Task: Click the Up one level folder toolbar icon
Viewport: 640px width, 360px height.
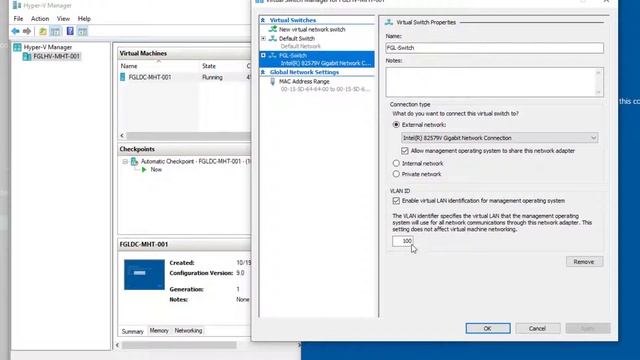Action: tap(43, 31)
